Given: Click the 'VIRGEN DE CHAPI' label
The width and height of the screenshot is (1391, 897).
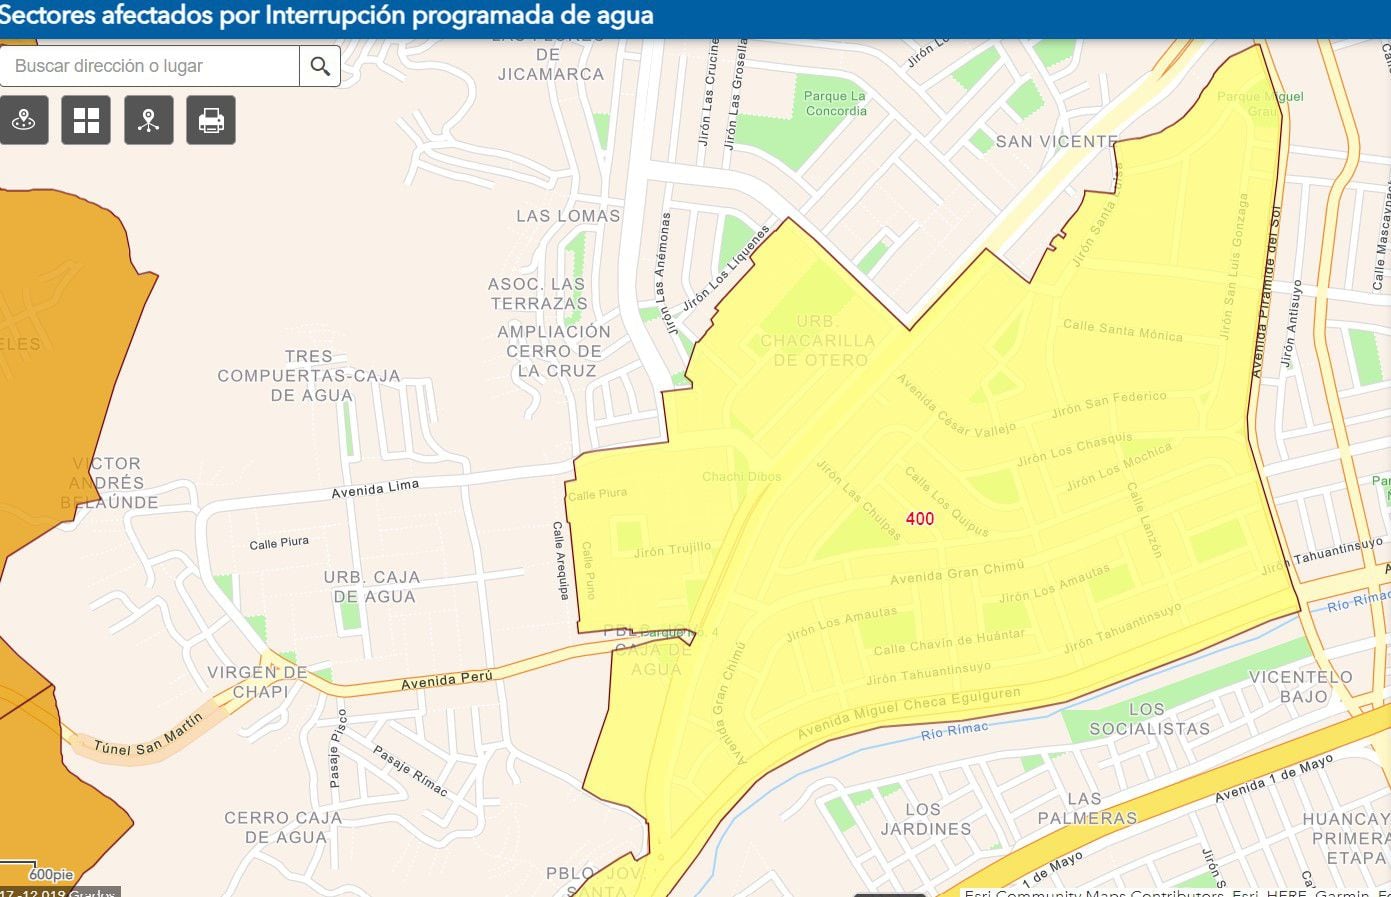Looking at the screenshot, I should (x=258, y=682).
